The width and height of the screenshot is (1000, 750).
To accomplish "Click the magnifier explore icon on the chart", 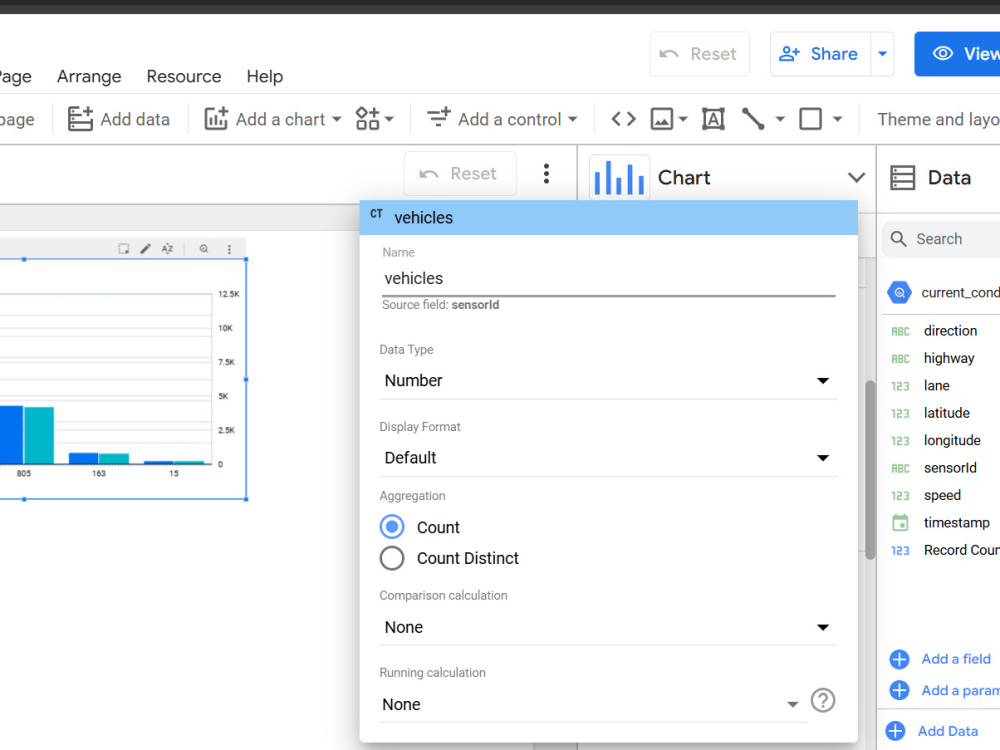I will [205, 248].
